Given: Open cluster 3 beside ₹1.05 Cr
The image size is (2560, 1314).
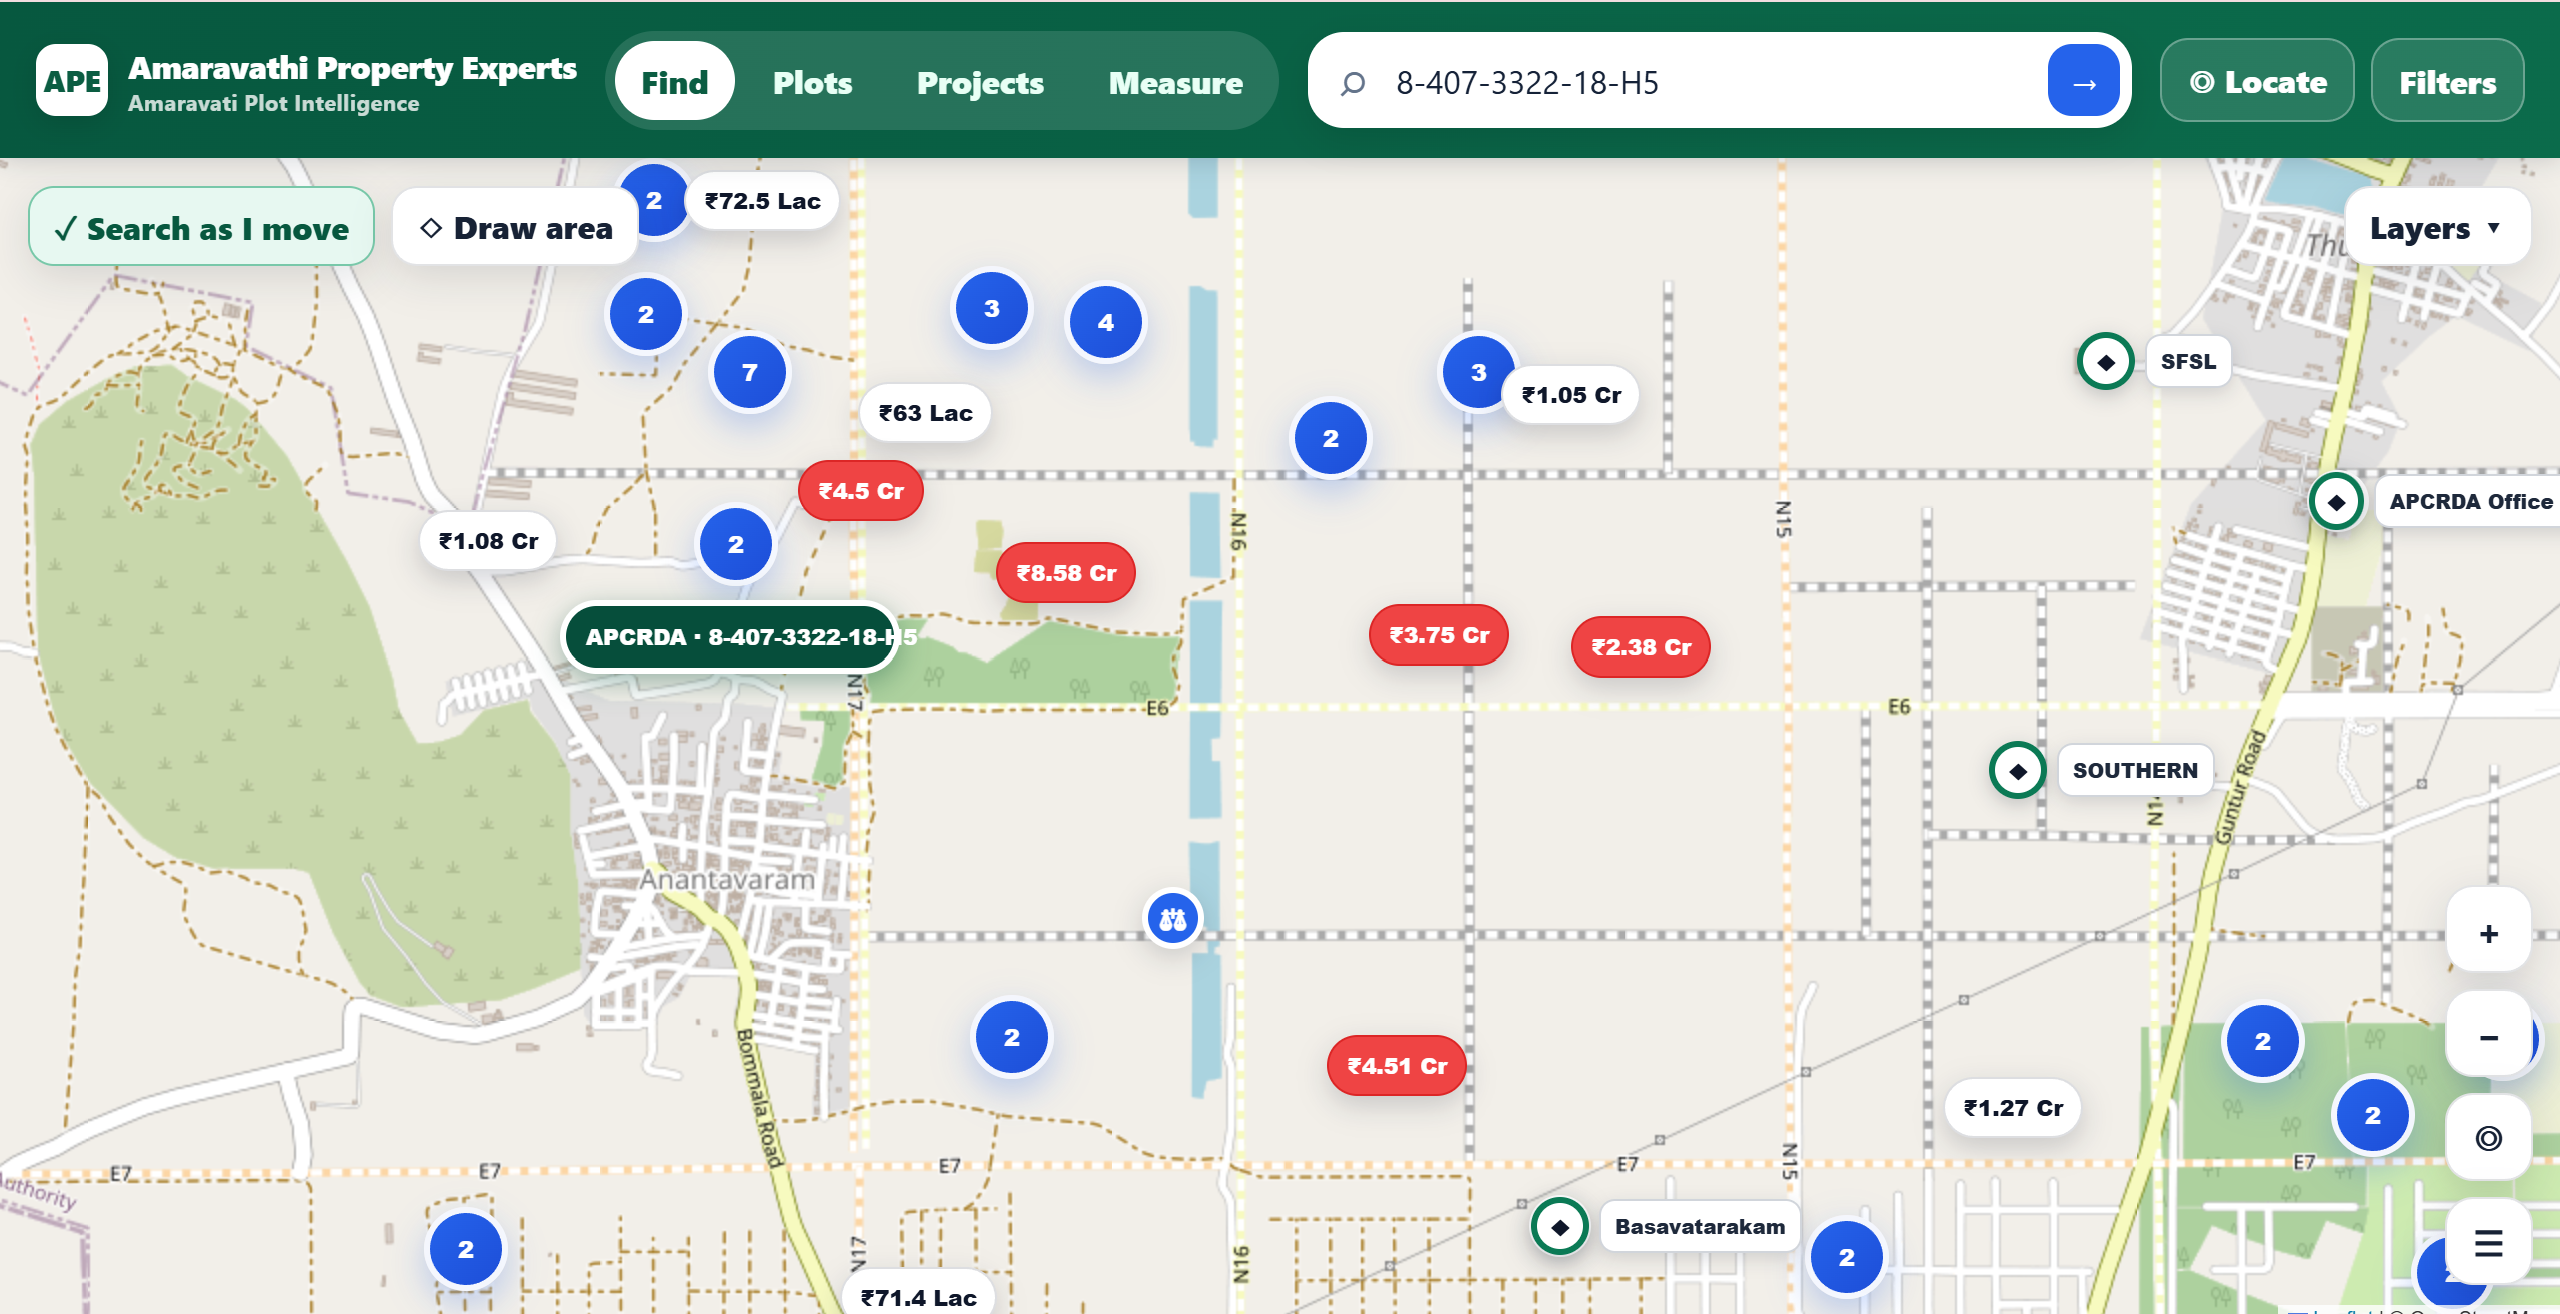Looking at the screenshot, I should [1478, 373].
